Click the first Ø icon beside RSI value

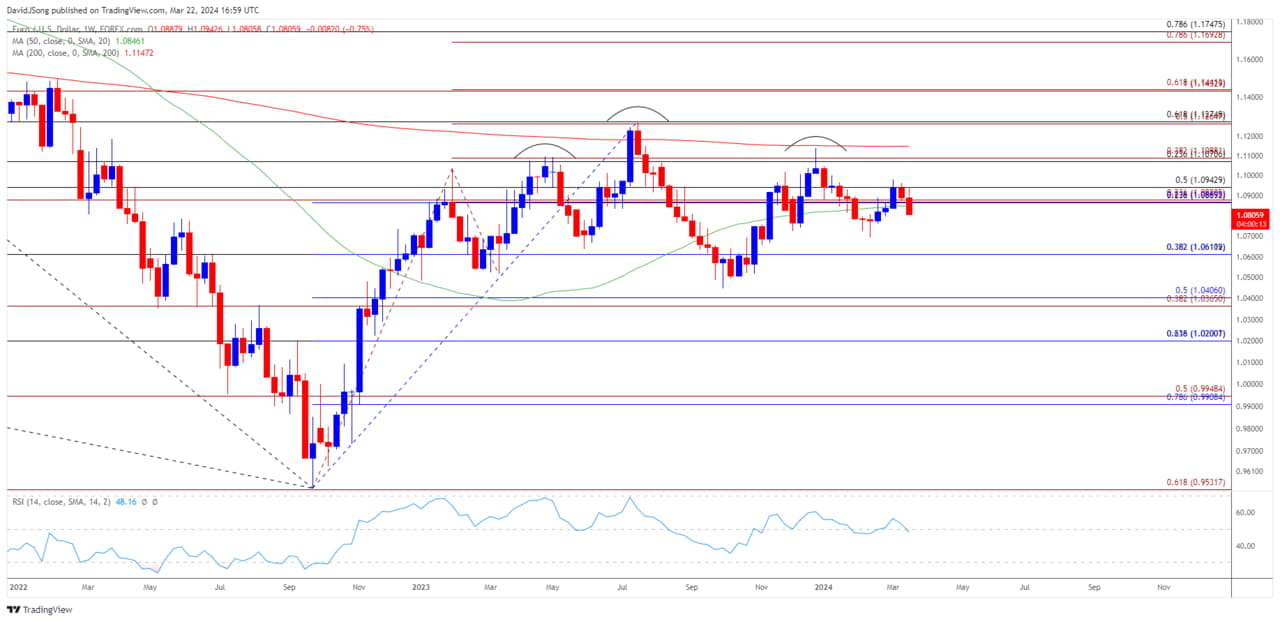pos(144,501)
